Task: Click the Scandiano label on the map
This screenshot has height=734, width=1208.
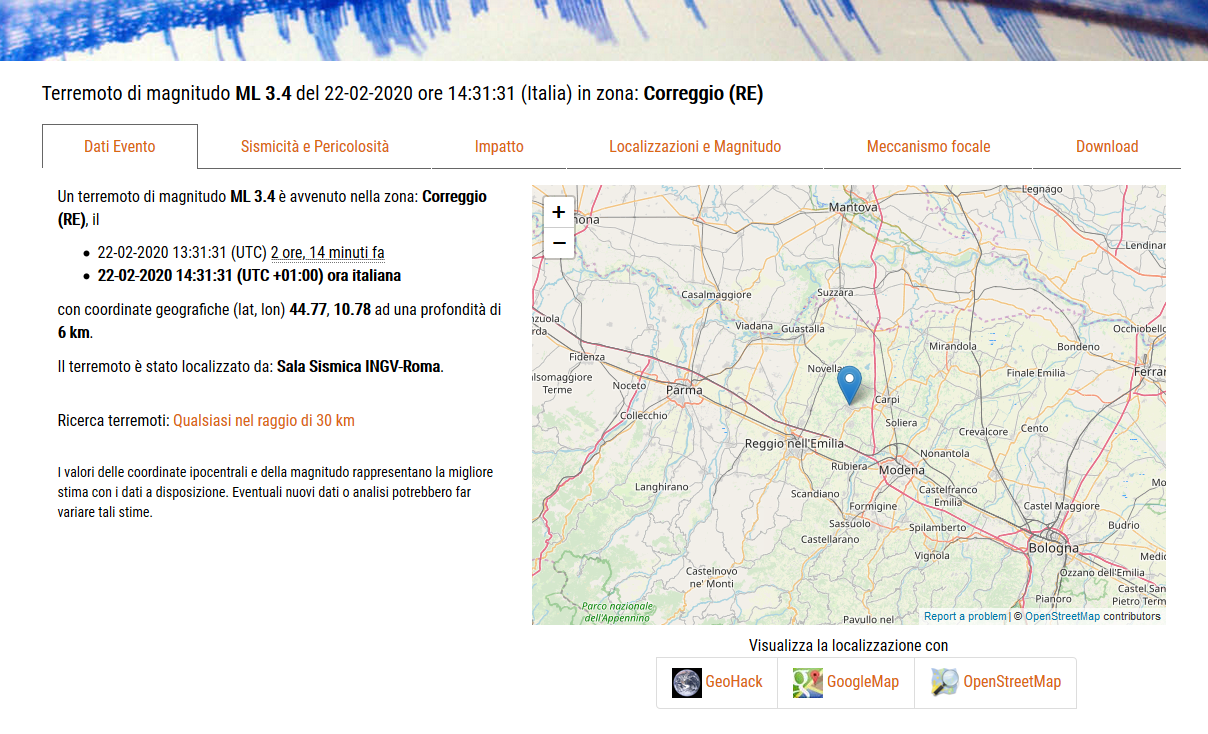Action: coord(815,494)
